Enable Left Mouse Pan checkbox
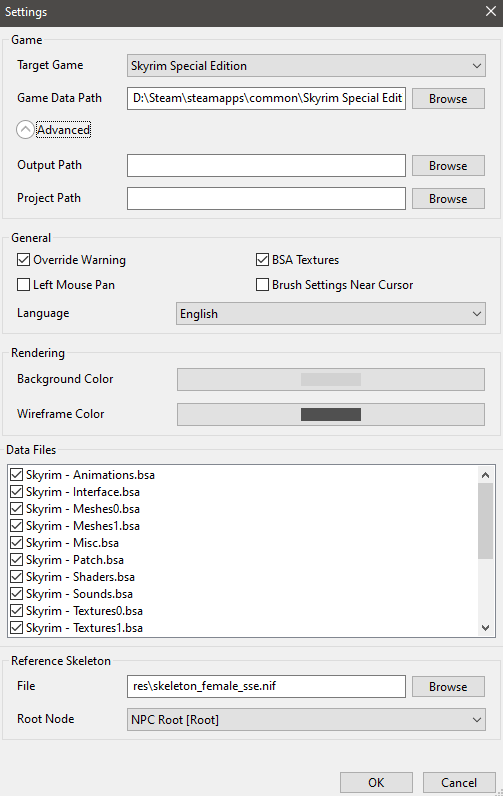503x796 pixels. tap(23, 285)
